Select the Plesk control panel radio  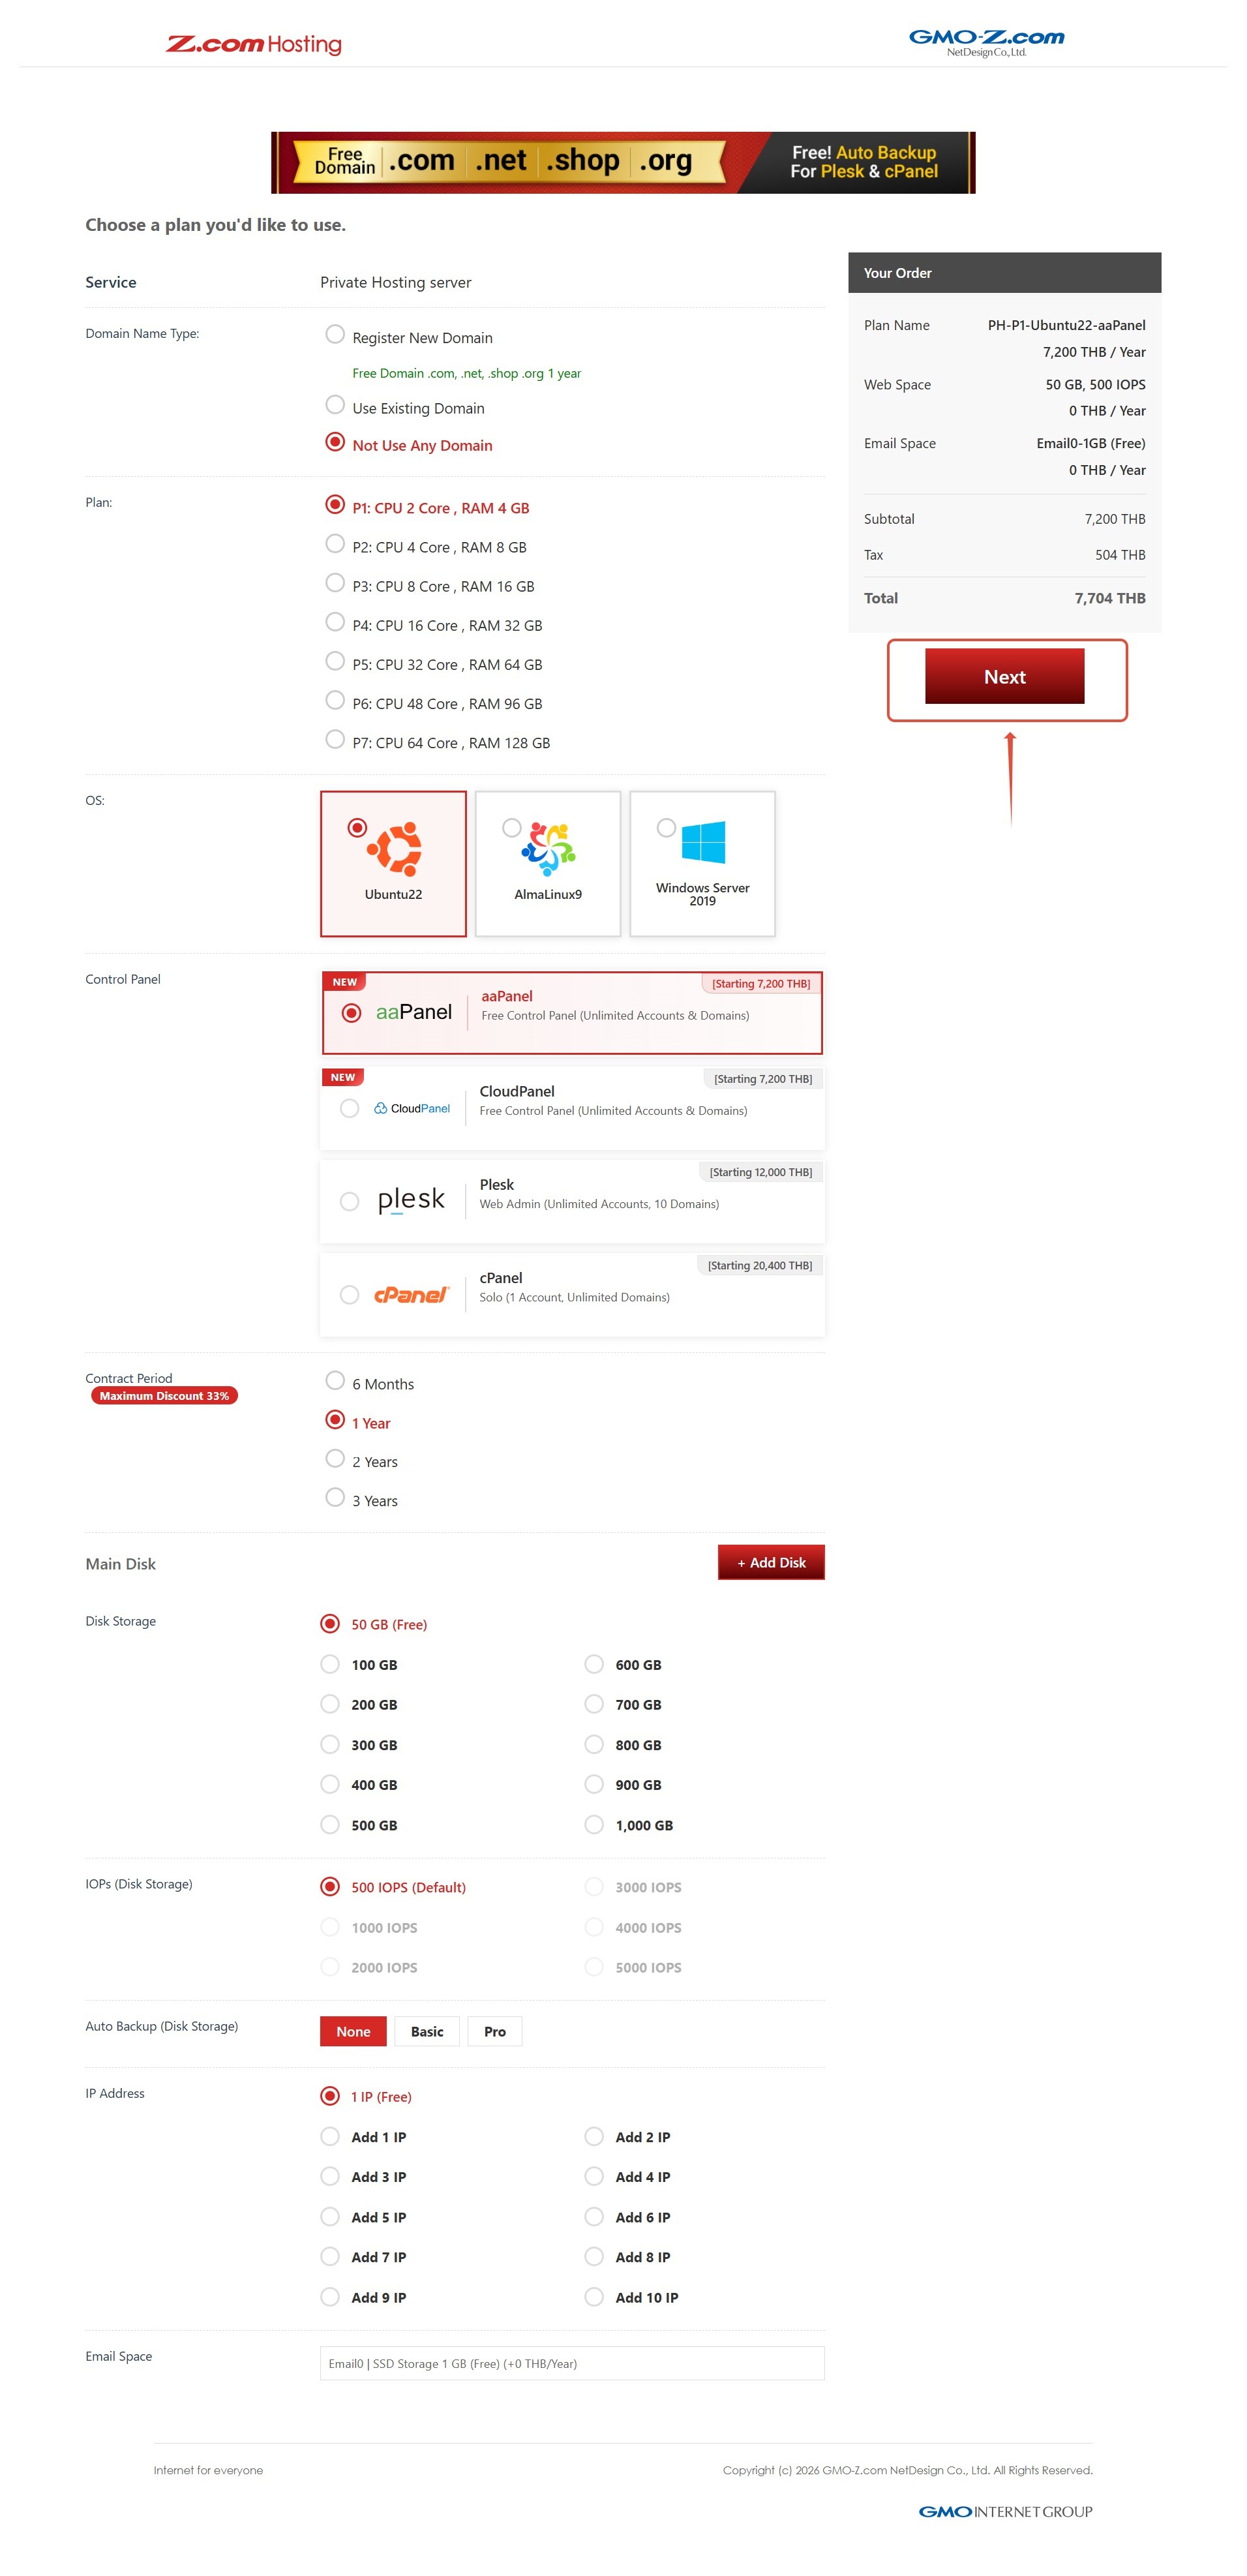(x=349, y=1201)
